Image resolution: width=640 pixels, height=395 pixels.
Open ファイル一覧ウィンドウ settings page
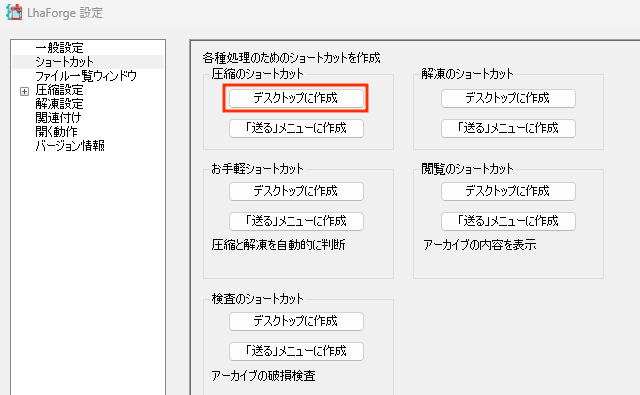pyautogui.click(x=86, y=76)
